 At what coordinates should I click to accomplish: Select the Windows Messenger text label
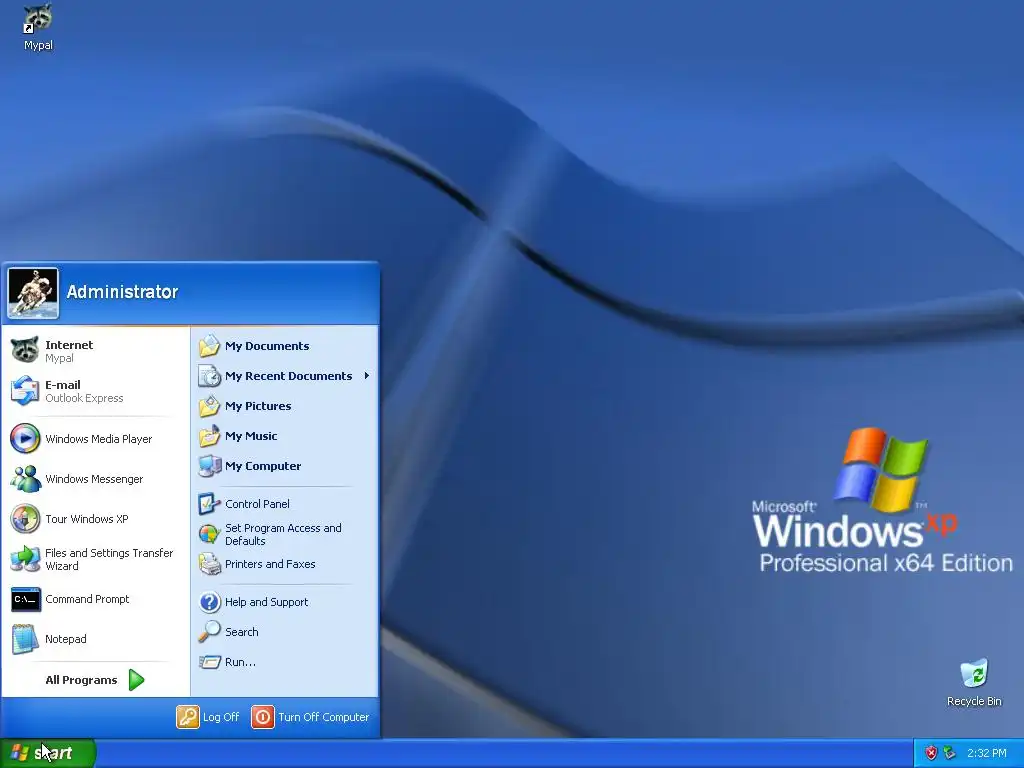tap(94, 479)
